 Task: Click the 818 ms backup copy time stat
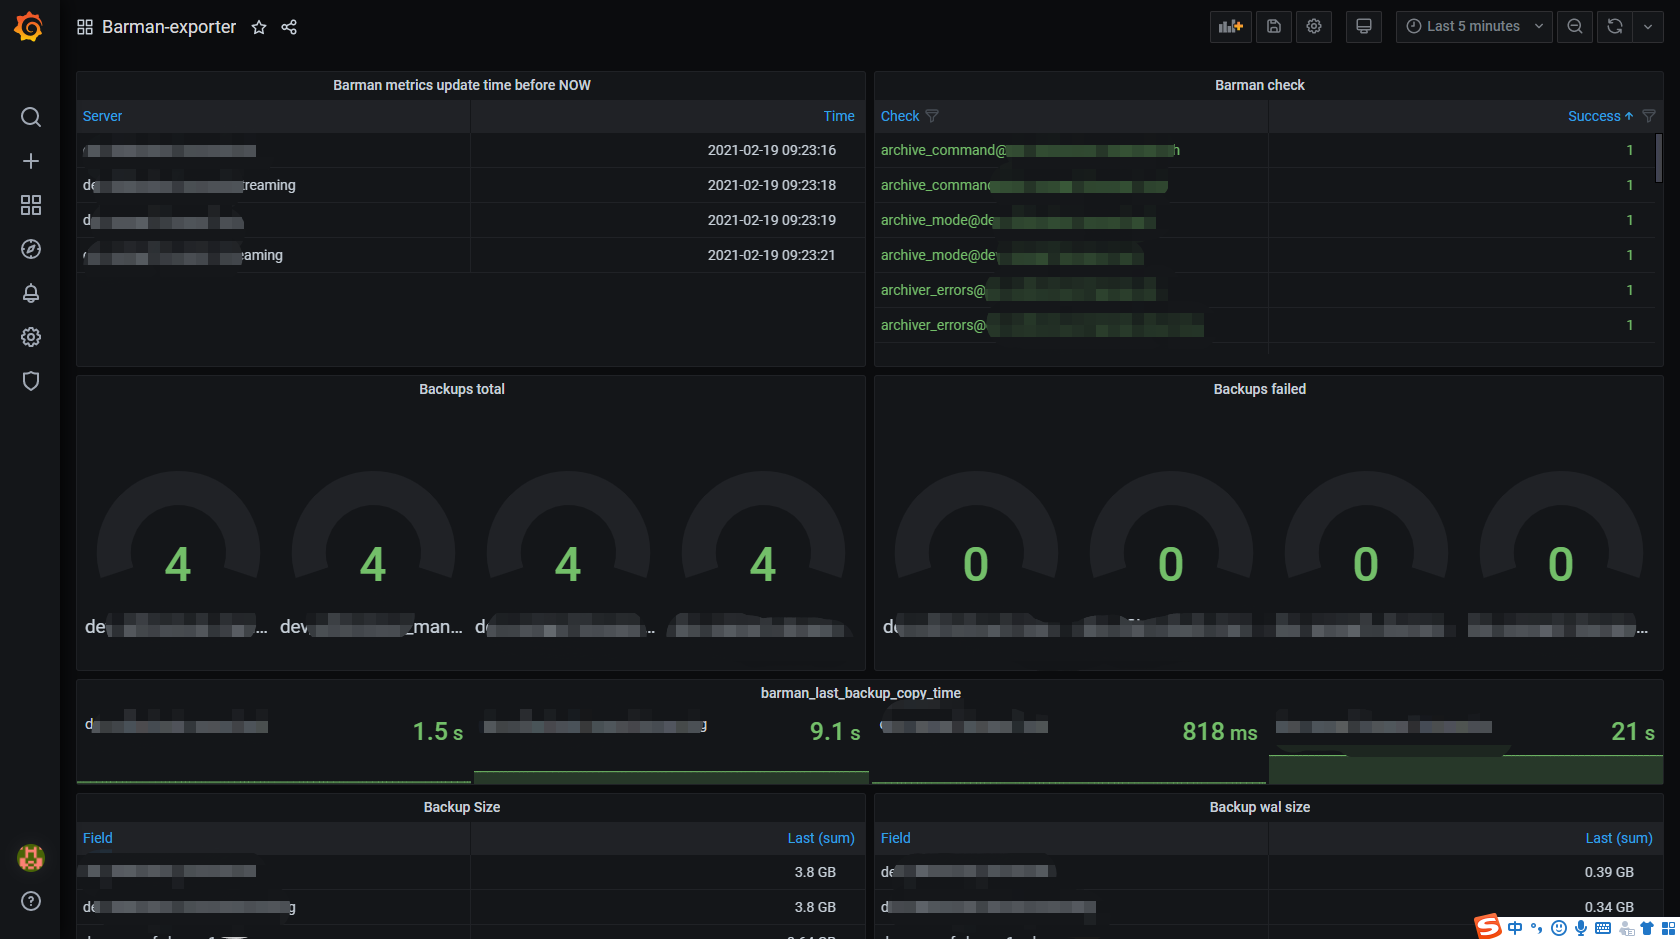[1220, 732]
